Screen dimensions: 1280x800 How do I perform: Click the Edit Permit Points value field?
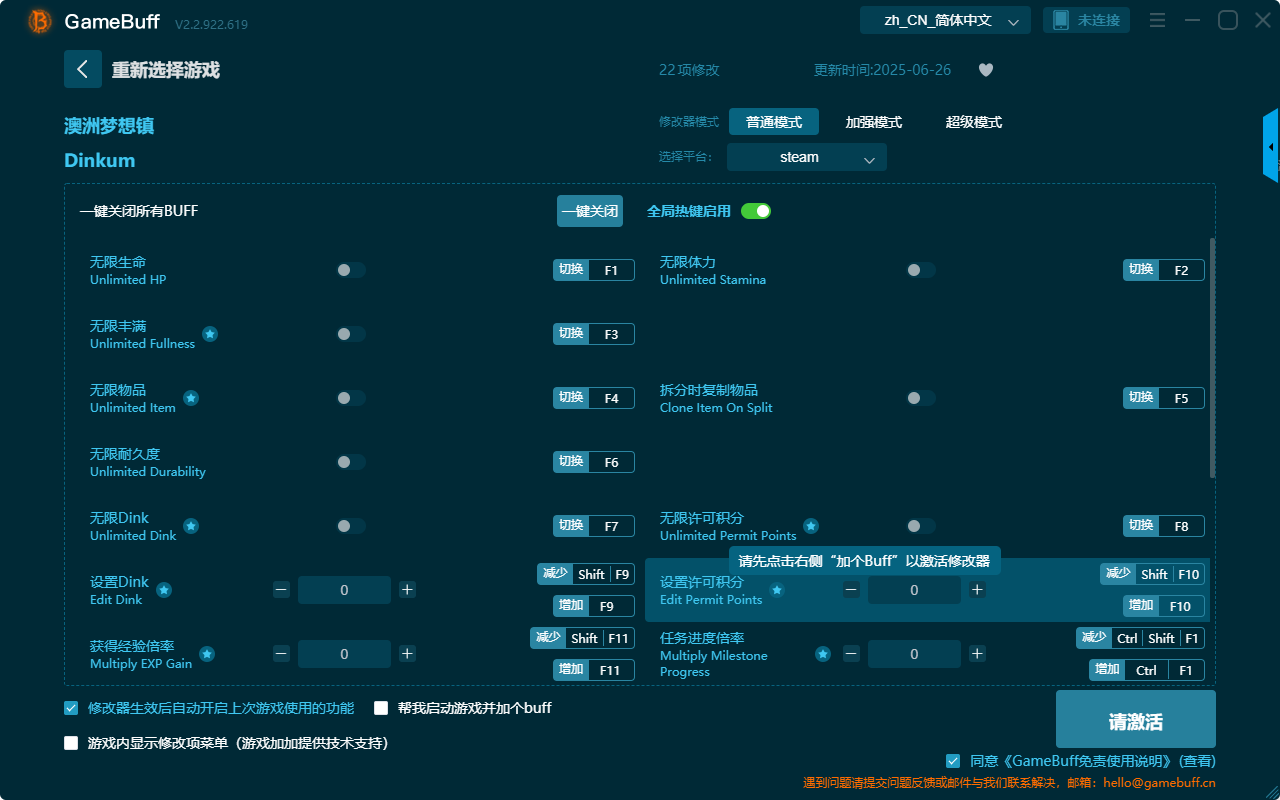point(914,590)
